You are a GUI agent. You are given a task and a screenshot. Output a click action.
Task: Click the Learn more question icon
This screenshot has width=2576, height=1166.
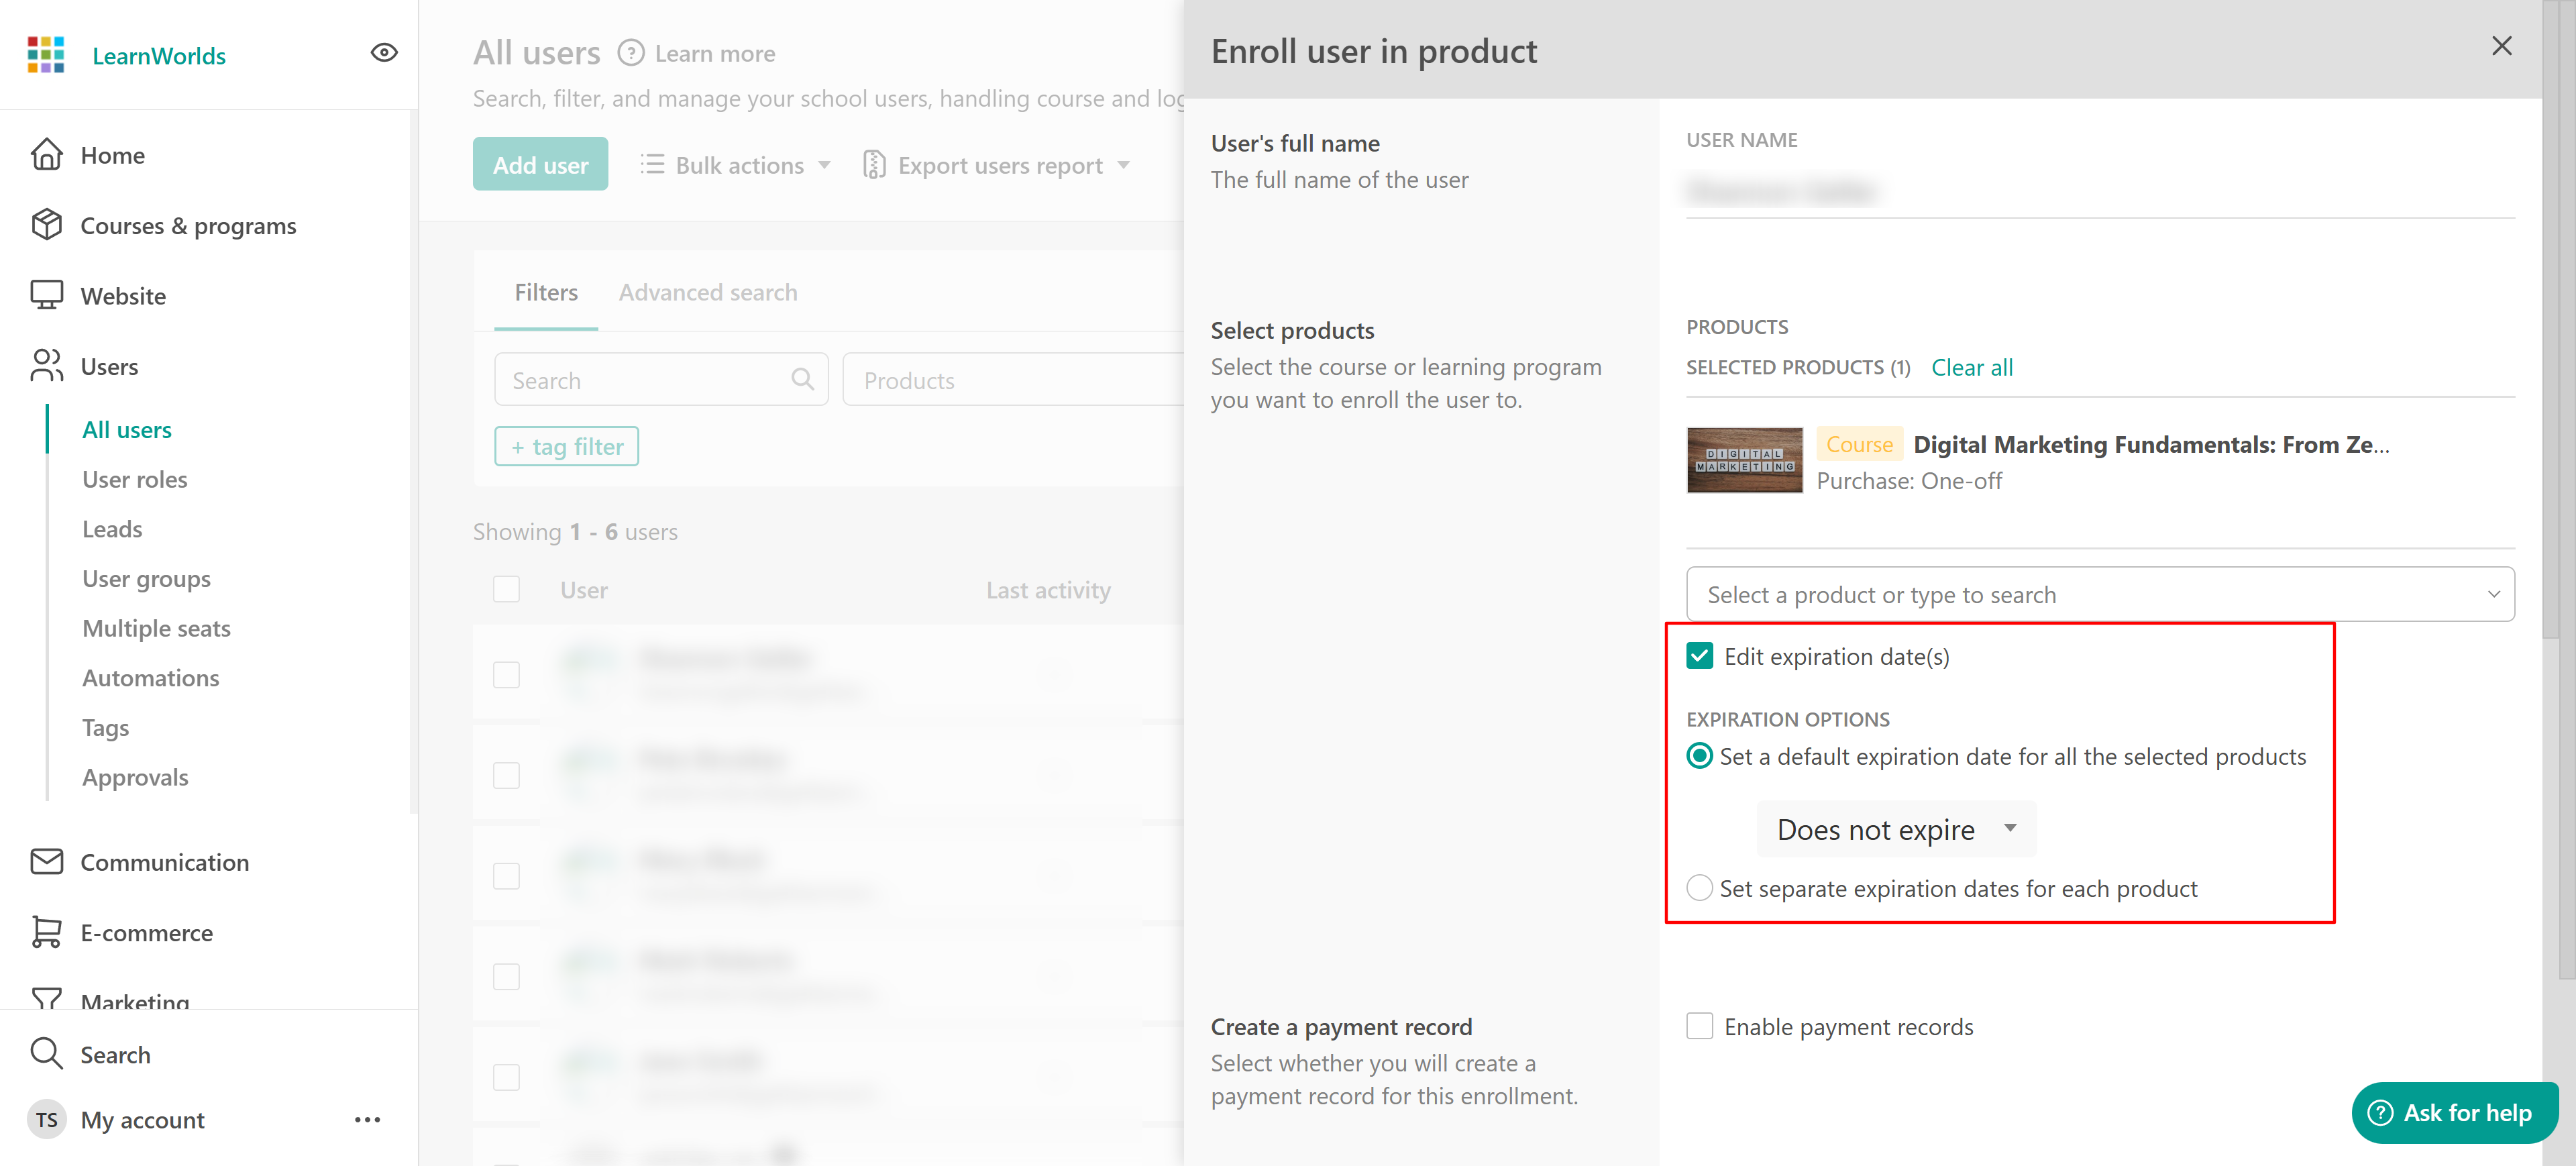[x=630, y=53]
